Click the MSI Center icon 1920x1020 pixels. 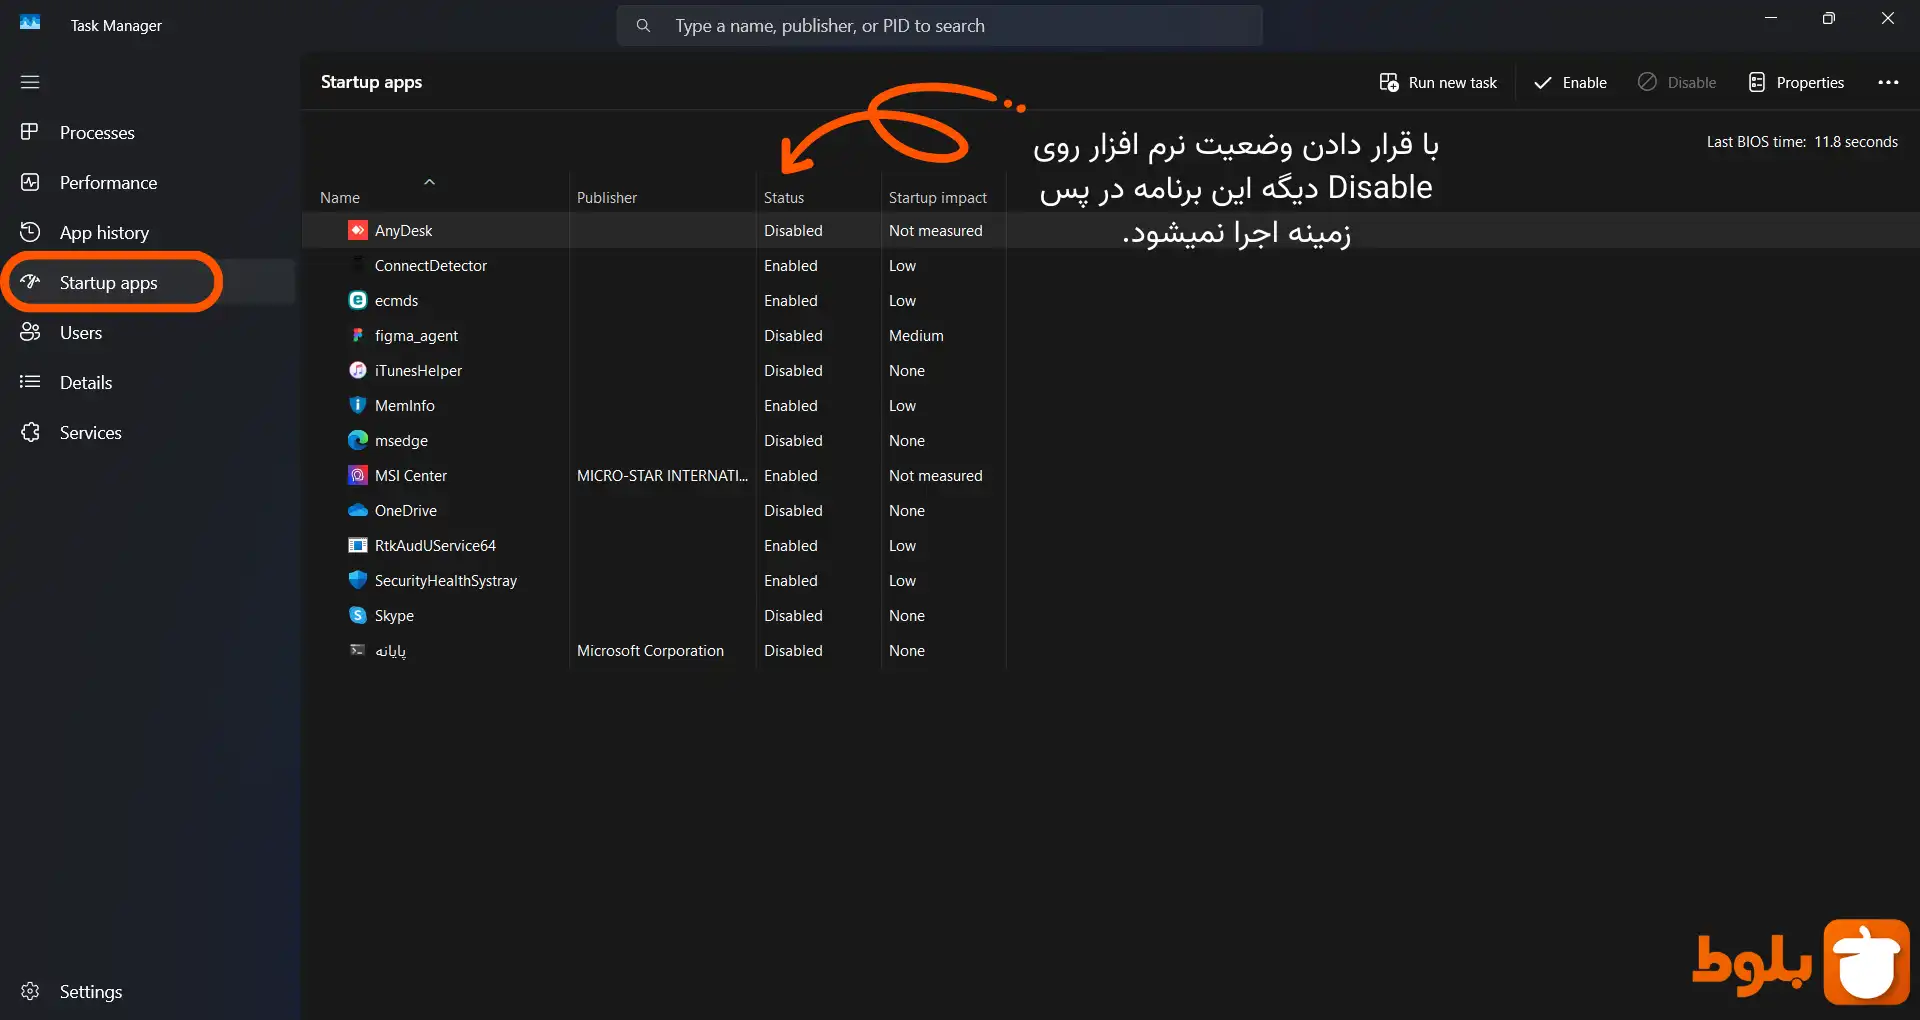357,476
